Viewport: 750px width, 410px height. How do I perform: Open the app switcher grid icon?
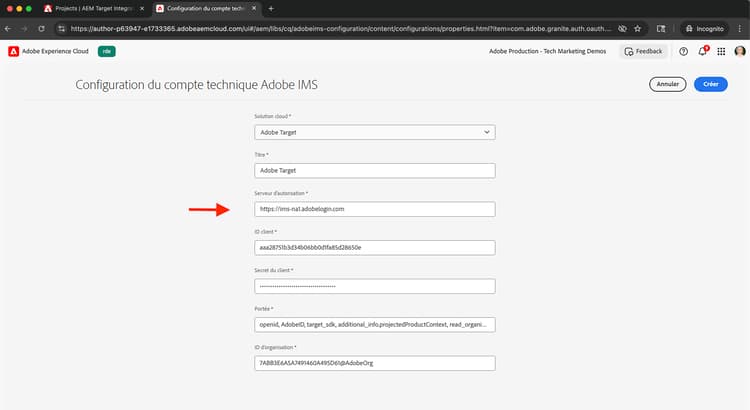(721, 51)
